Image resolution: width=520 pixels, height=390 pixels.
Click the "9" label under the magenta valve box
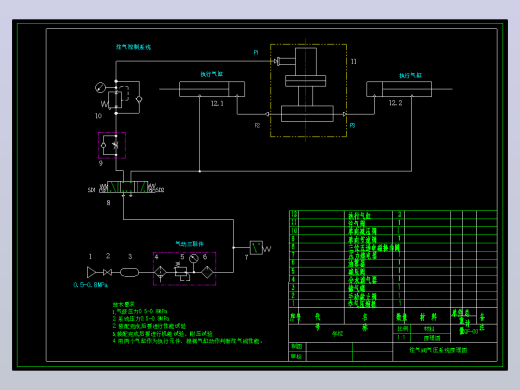(101, 163)
